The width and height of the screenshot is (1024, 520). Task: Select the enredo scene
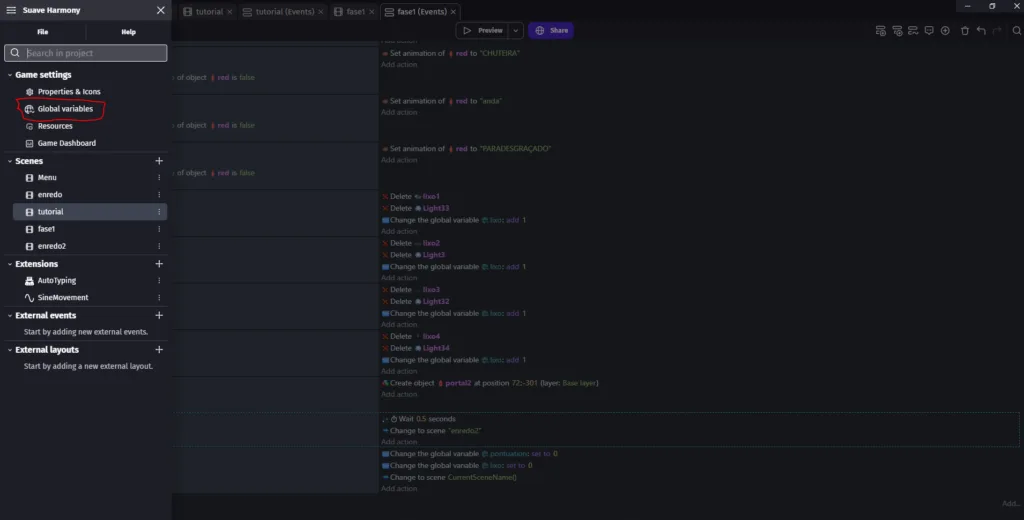click(50, 195)
